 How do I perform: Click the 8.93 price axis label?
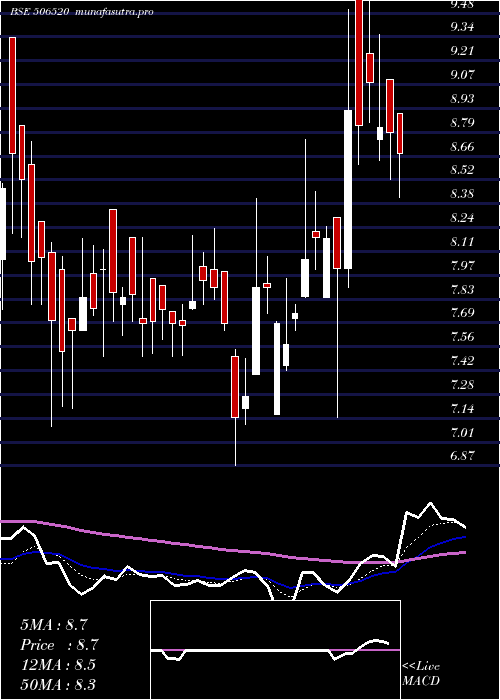(x=462, y=99)
